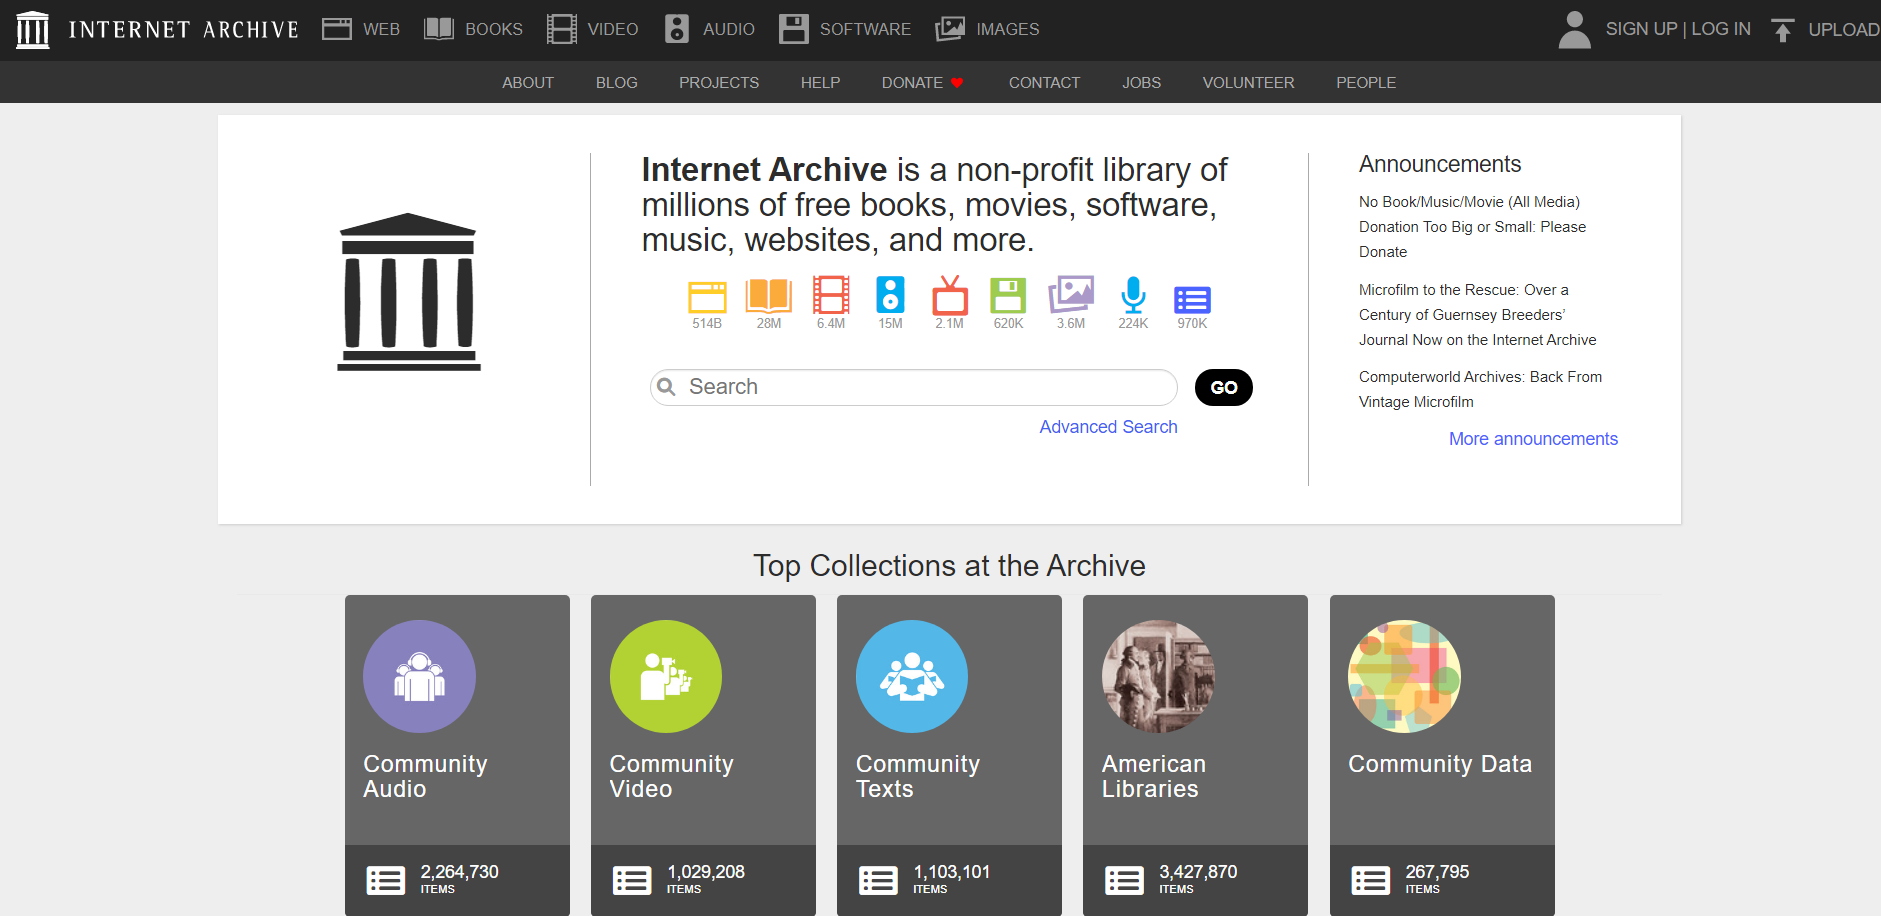Open the VOLUNTEER menu item
Image resolution: width=1881 pixels, height=916 pixels.
pyautogui.click(x=1249, y=82)
